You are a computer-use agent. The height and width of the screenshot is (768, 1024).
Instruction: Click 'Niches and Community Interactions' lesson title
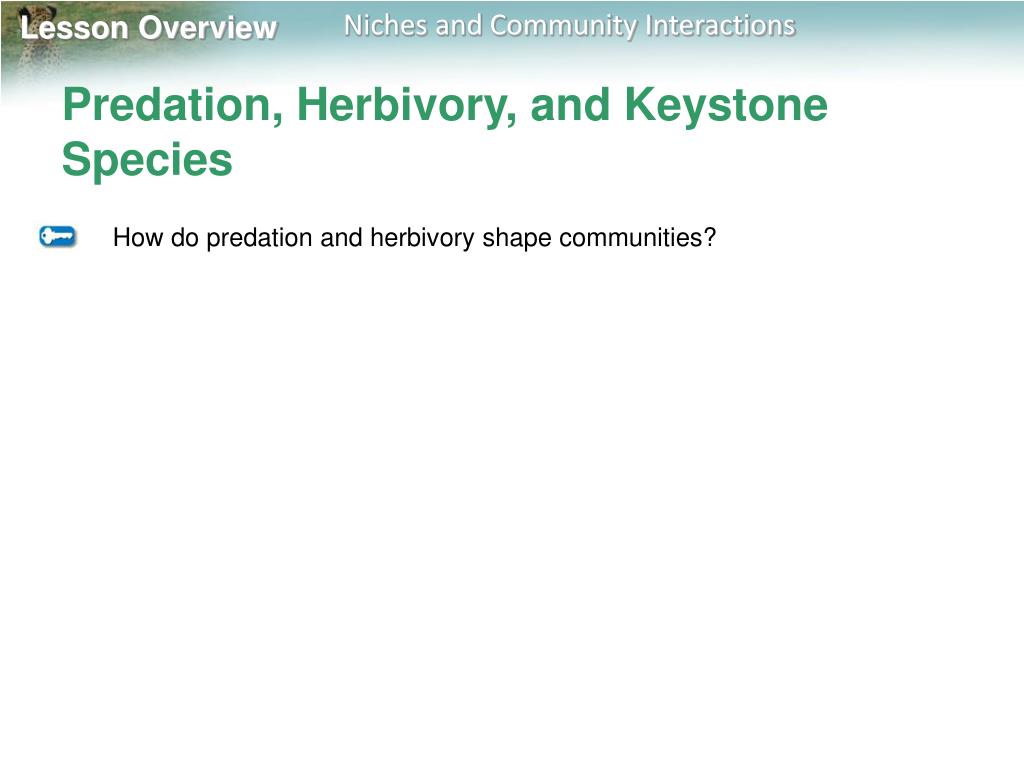tap(569, 26)
